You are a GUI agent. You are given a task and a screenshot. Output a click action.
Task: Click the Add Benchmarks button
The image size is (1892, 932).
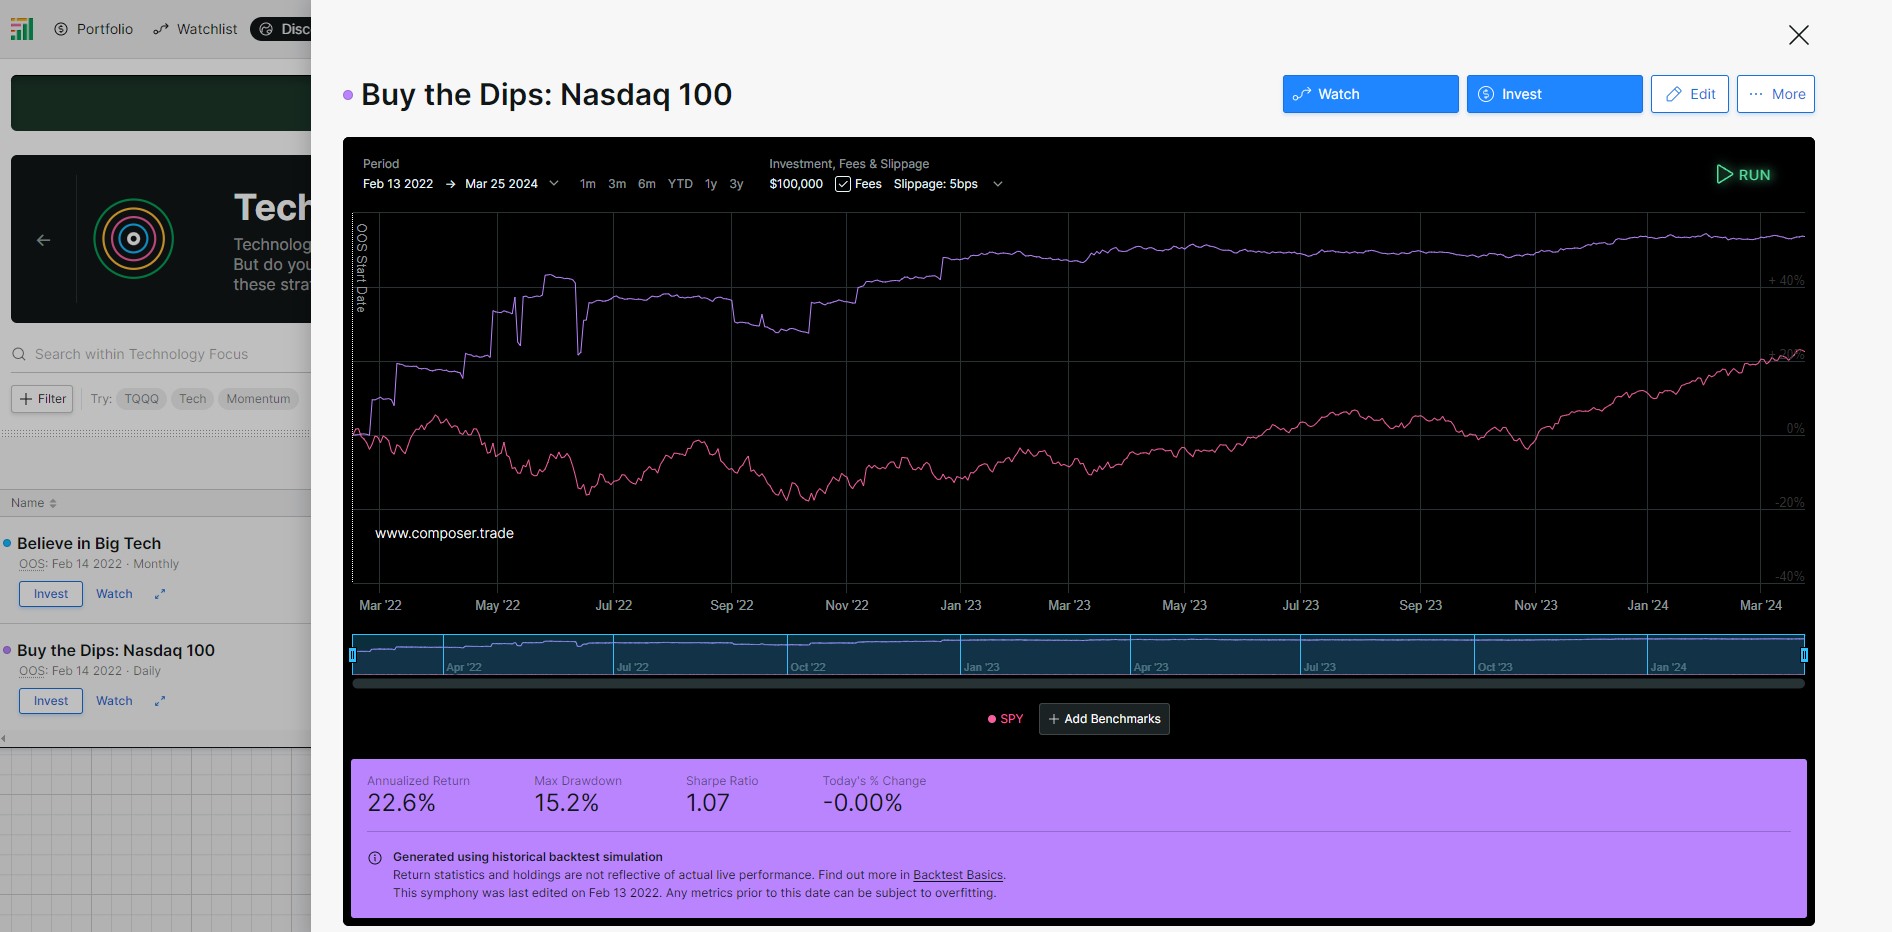(x=1104, y=719)
